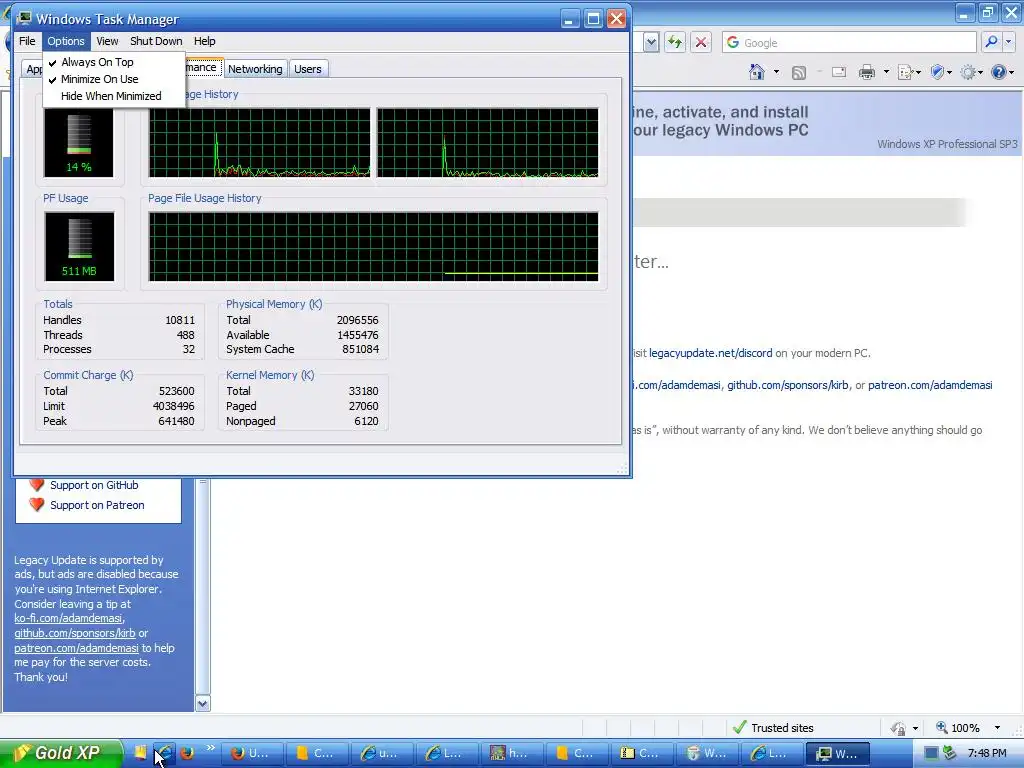Click the privacy/popup icon in IE status bar
This screenshot has height=768, width=1024.
pyautogui.click(x=899, y=728)
